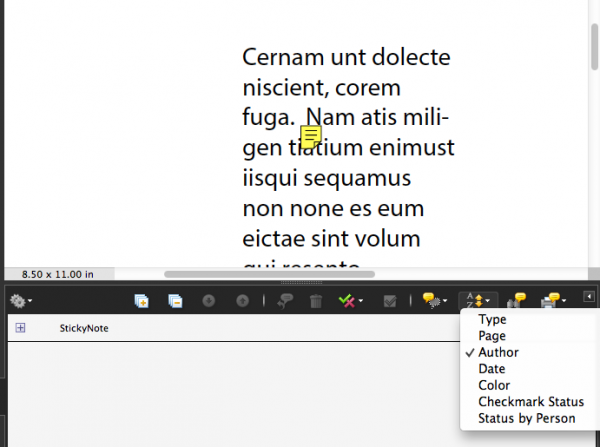Viewport: 600px width, 447px height.
Task: Expand the StickyNote tree entry
Action: [x=20, y=328]
